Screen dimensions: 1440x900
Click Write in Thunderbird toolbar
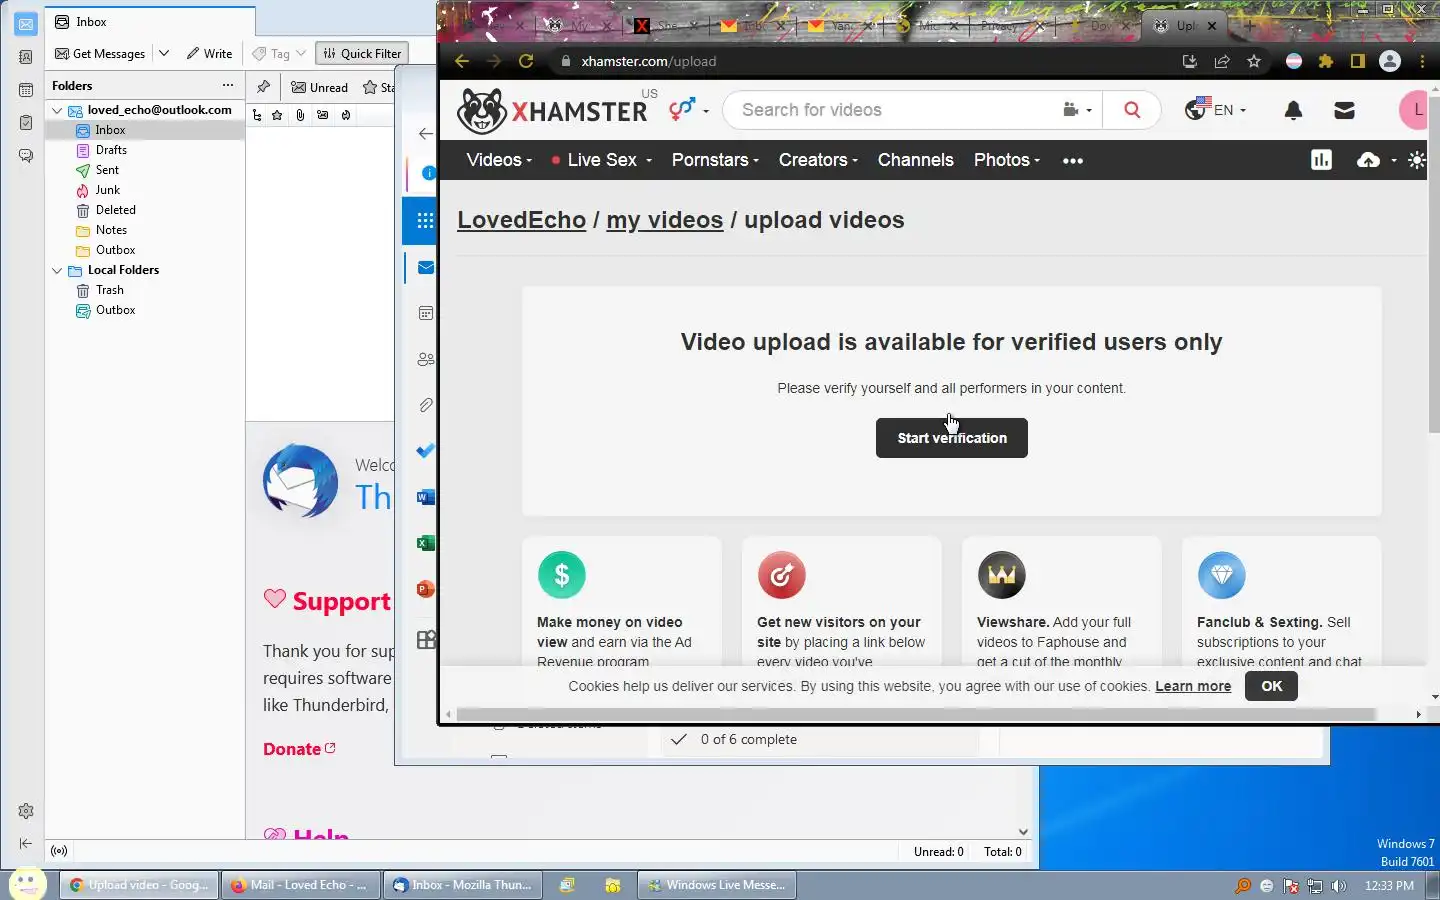pyautogui.click(x=209, y=54)
